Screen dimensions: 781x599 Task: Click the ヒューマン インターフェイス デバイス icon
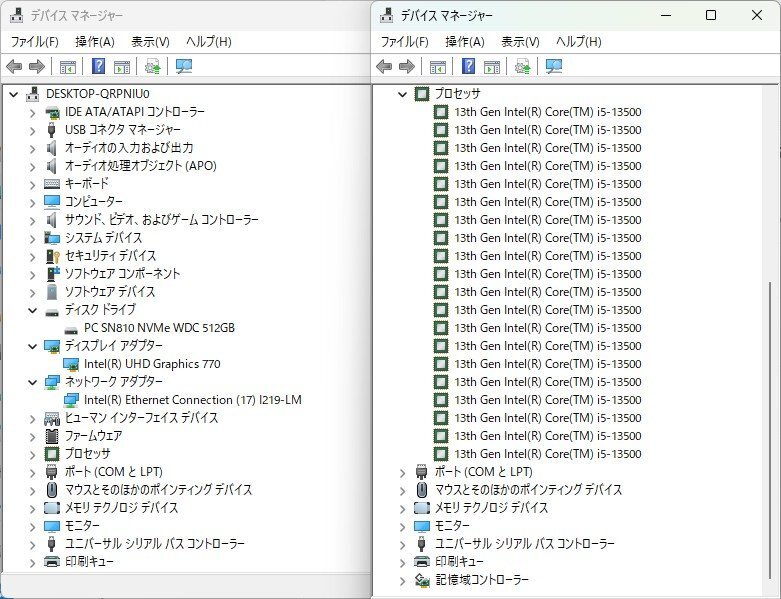52,418
